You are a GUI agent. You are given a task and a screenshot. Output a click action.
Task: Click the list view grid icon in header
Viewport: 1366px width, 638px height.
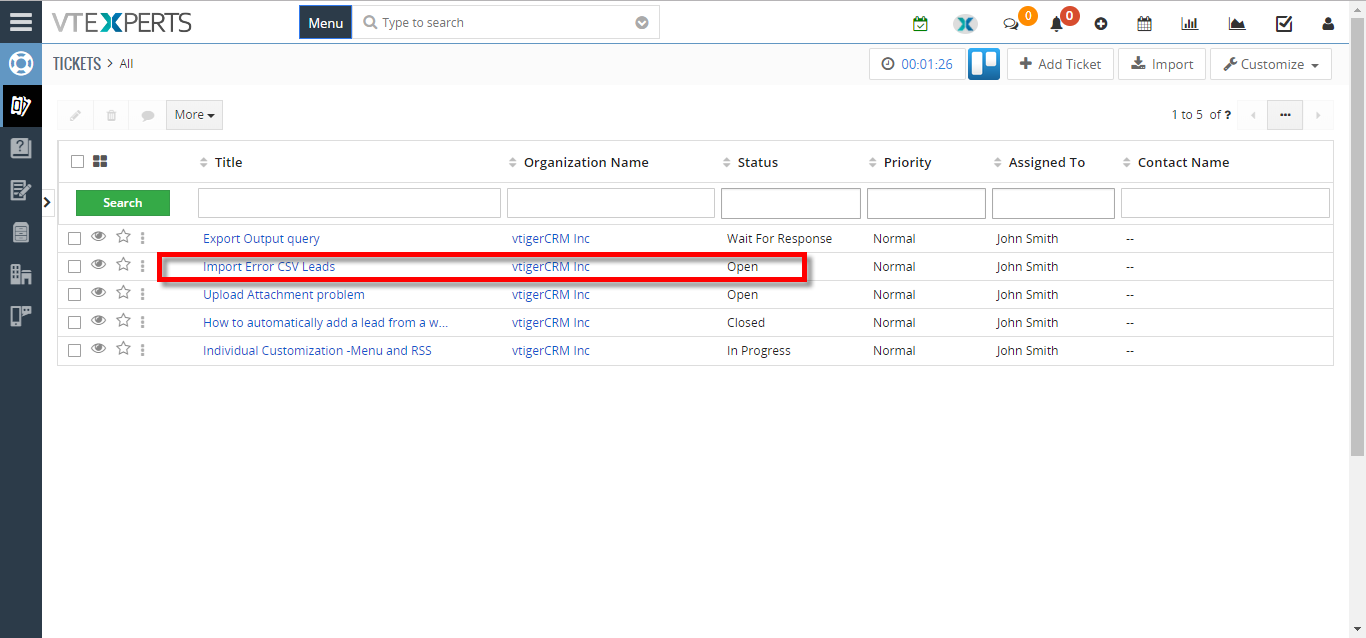pyautogui.click(x=100, y=161)
